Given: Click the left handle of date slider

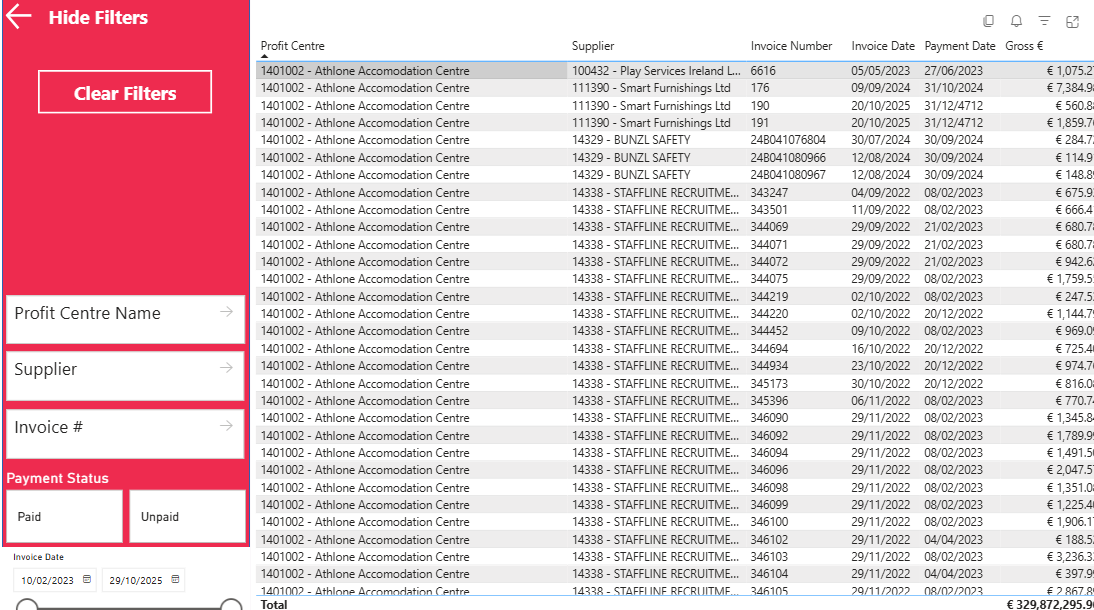Looking at the screenshot, I should [28, 605].
